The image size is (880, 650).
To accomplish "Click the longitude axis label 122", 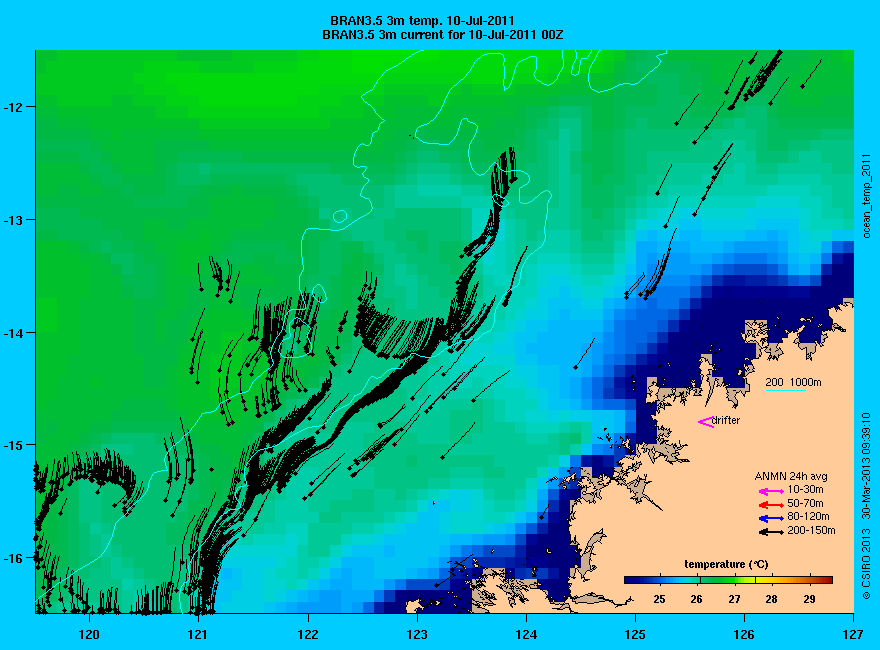I will pyautogui.click(x=308, y=635).
